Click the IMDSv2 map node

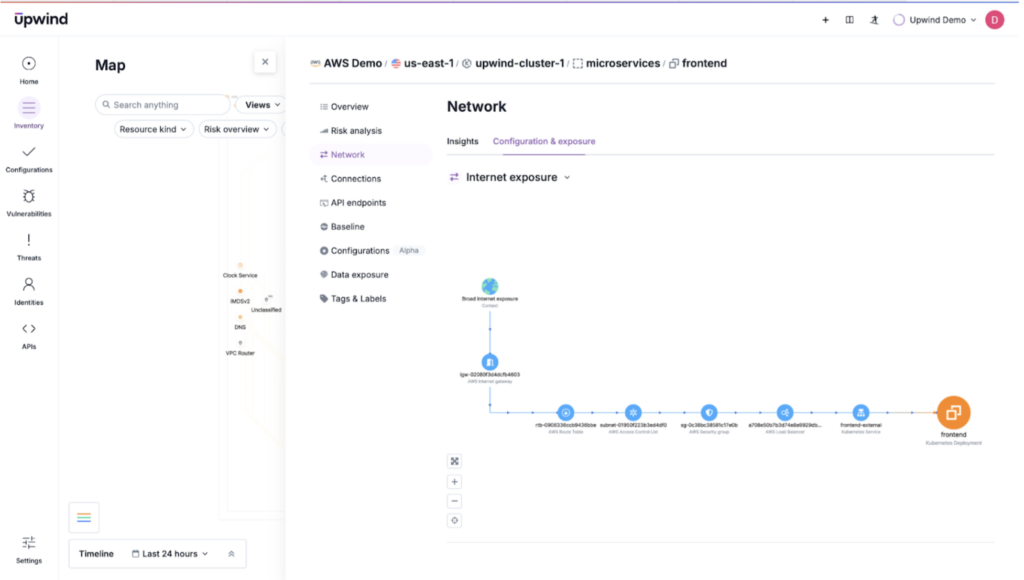pyautogui.click(x=240, y=291)
